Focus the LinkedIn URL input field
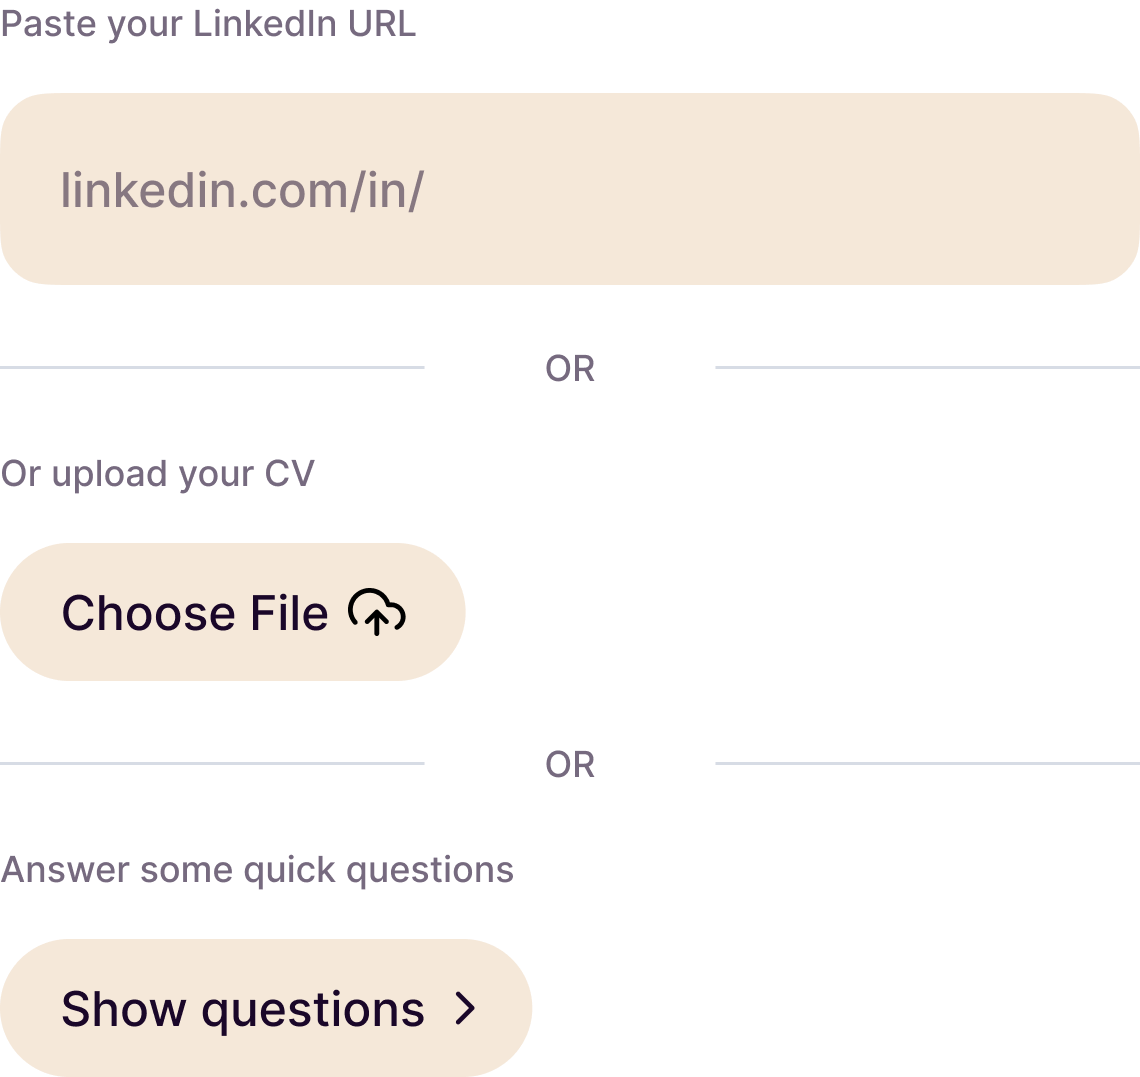 click(x=570, y=189)
